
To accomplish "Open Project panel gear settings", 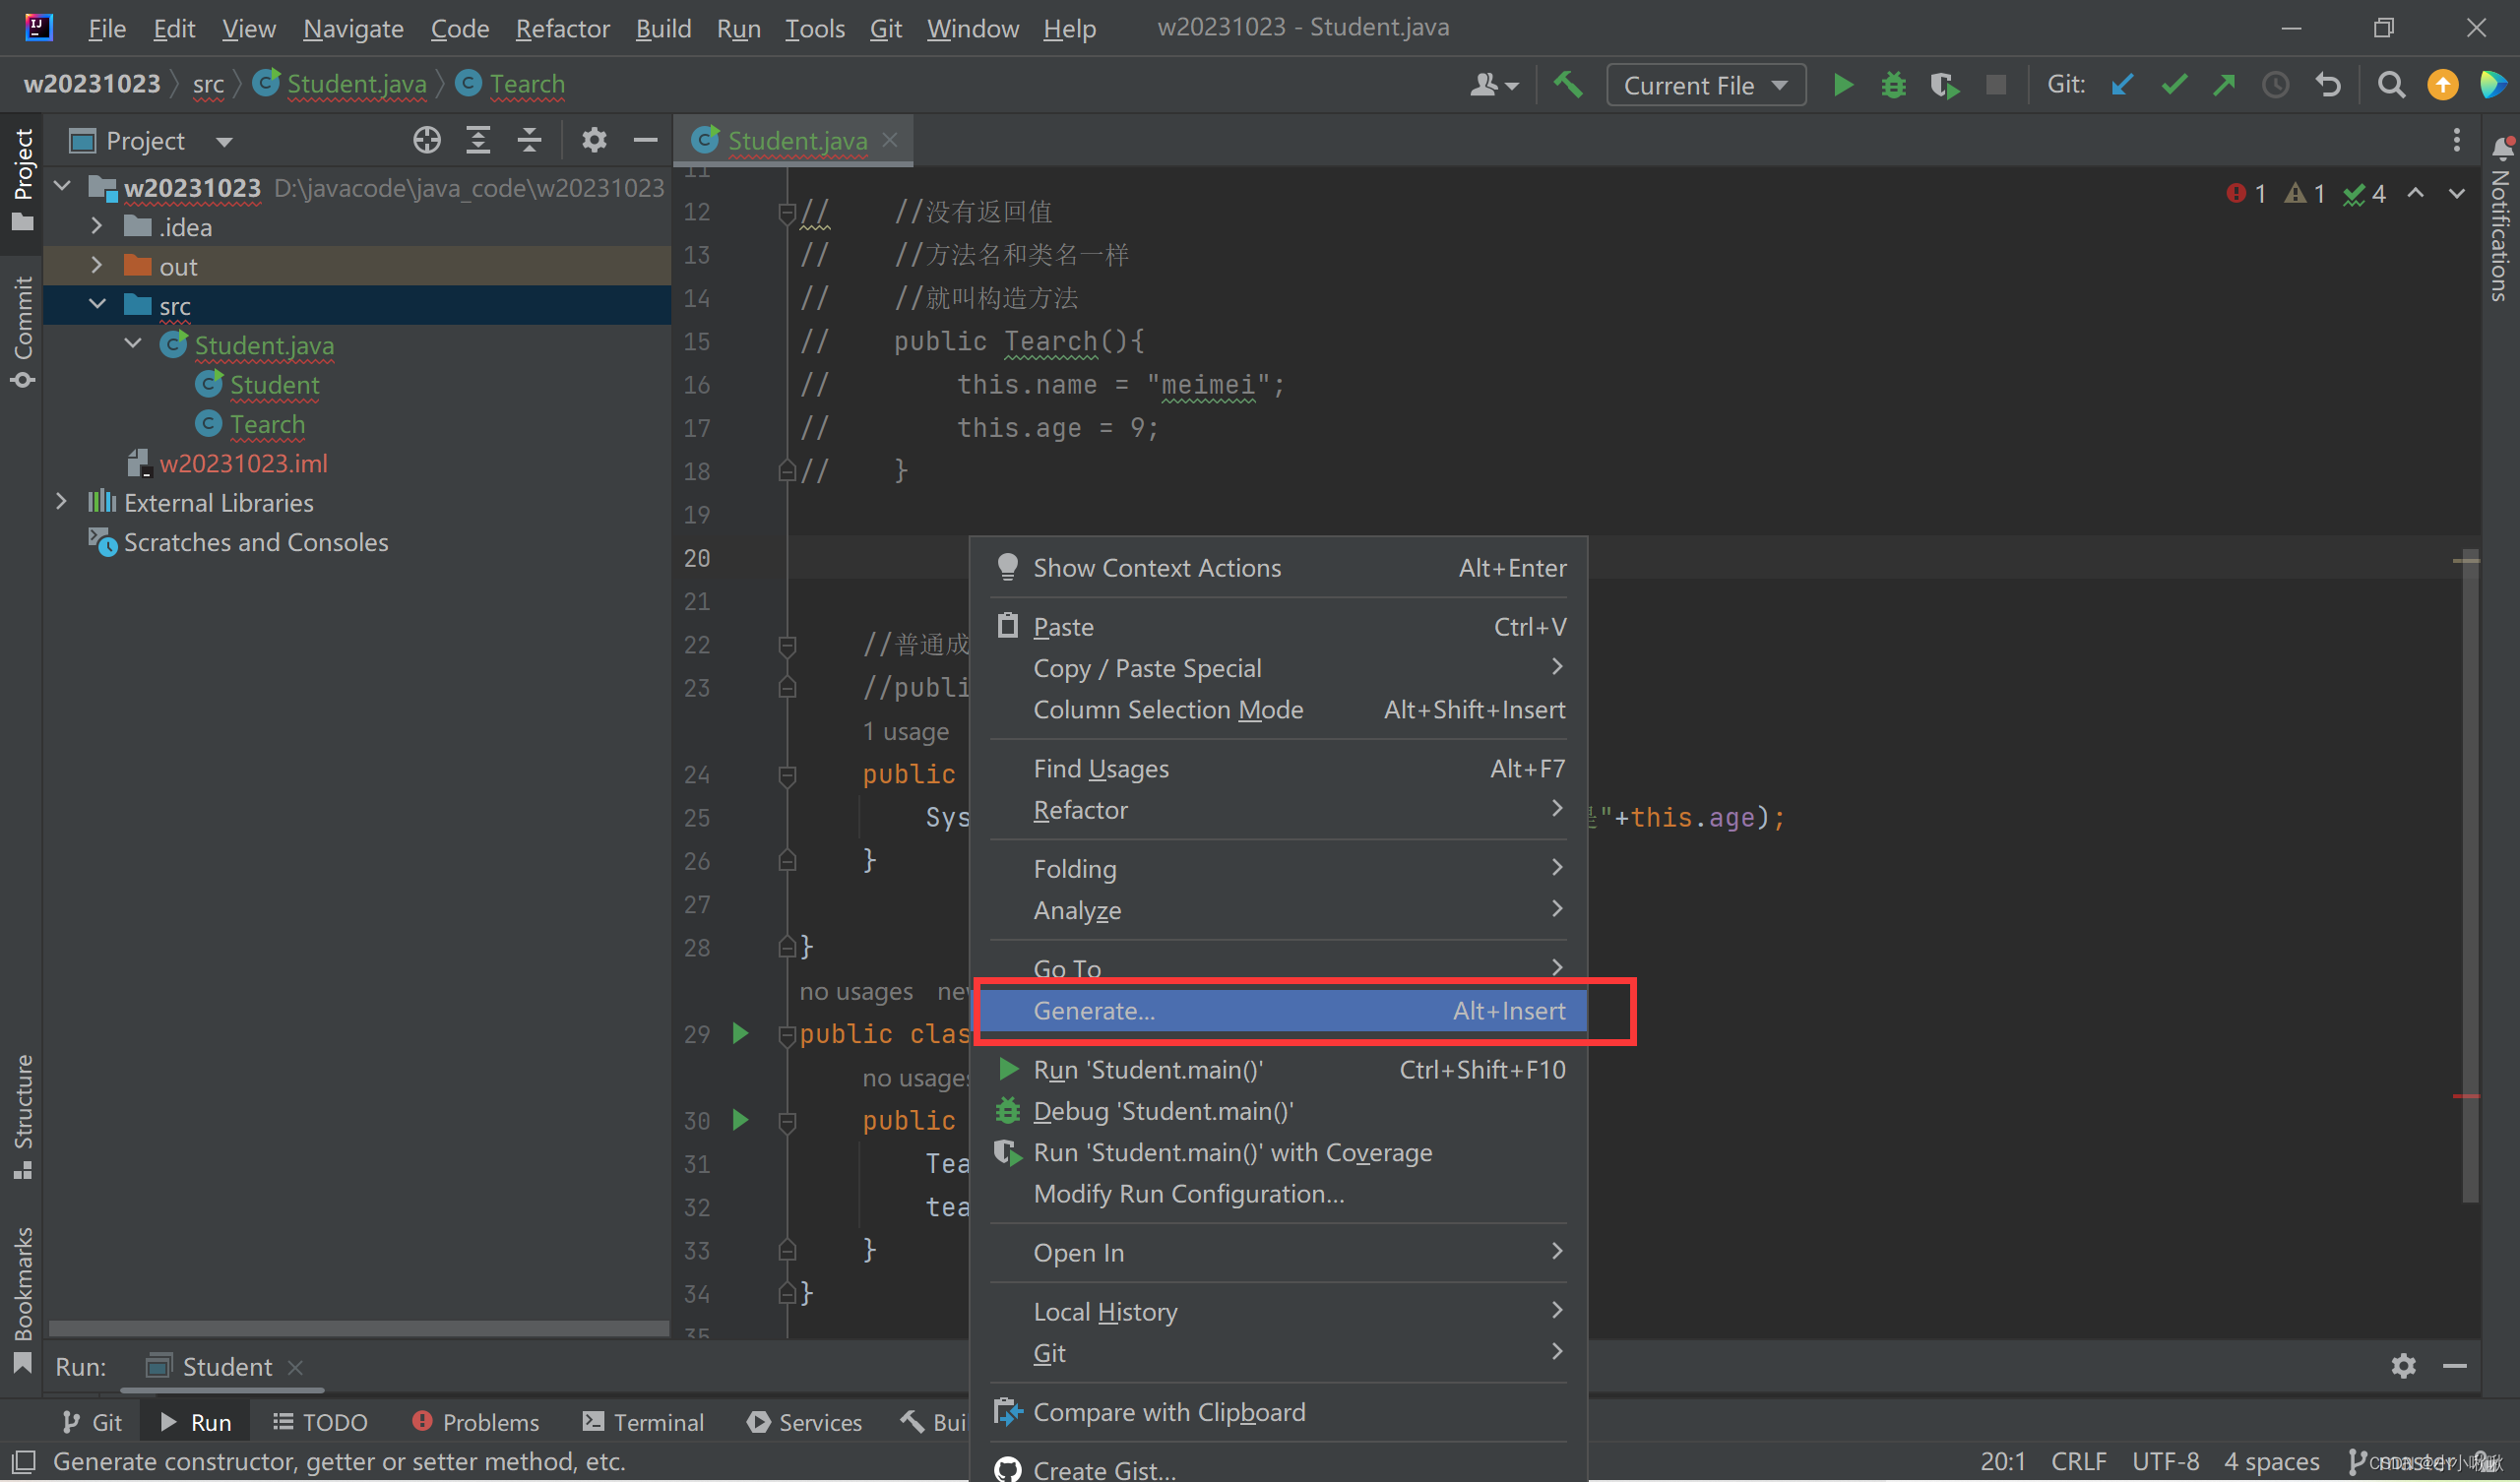I will [594, 140].
